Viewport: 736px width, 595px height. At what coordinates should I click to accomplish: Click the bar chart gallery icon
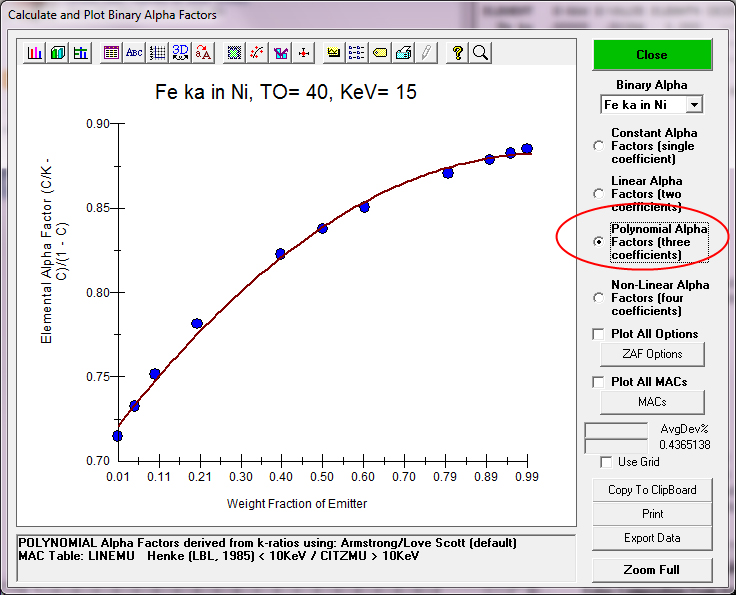(35, 53)
